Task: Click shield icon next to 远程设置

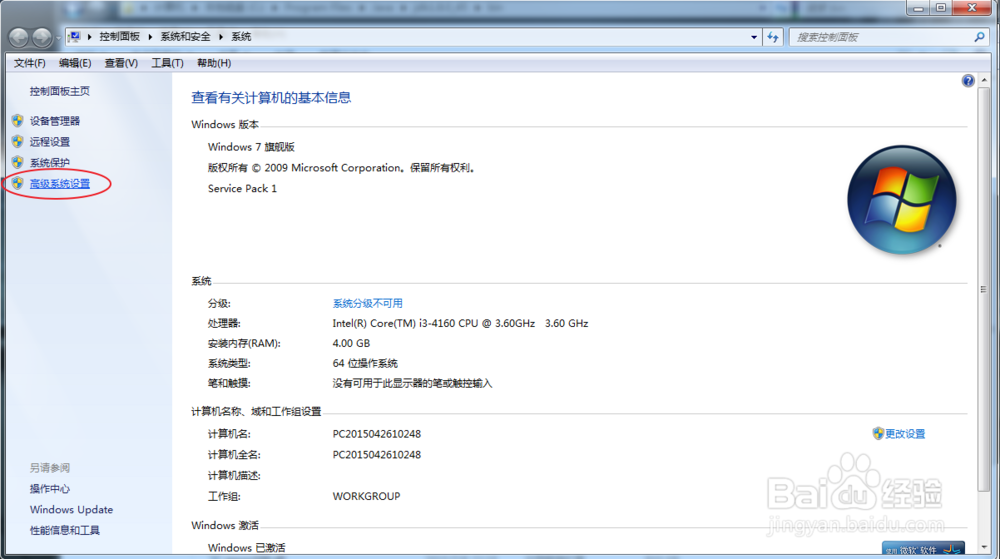Action: (x=18, y=142)
